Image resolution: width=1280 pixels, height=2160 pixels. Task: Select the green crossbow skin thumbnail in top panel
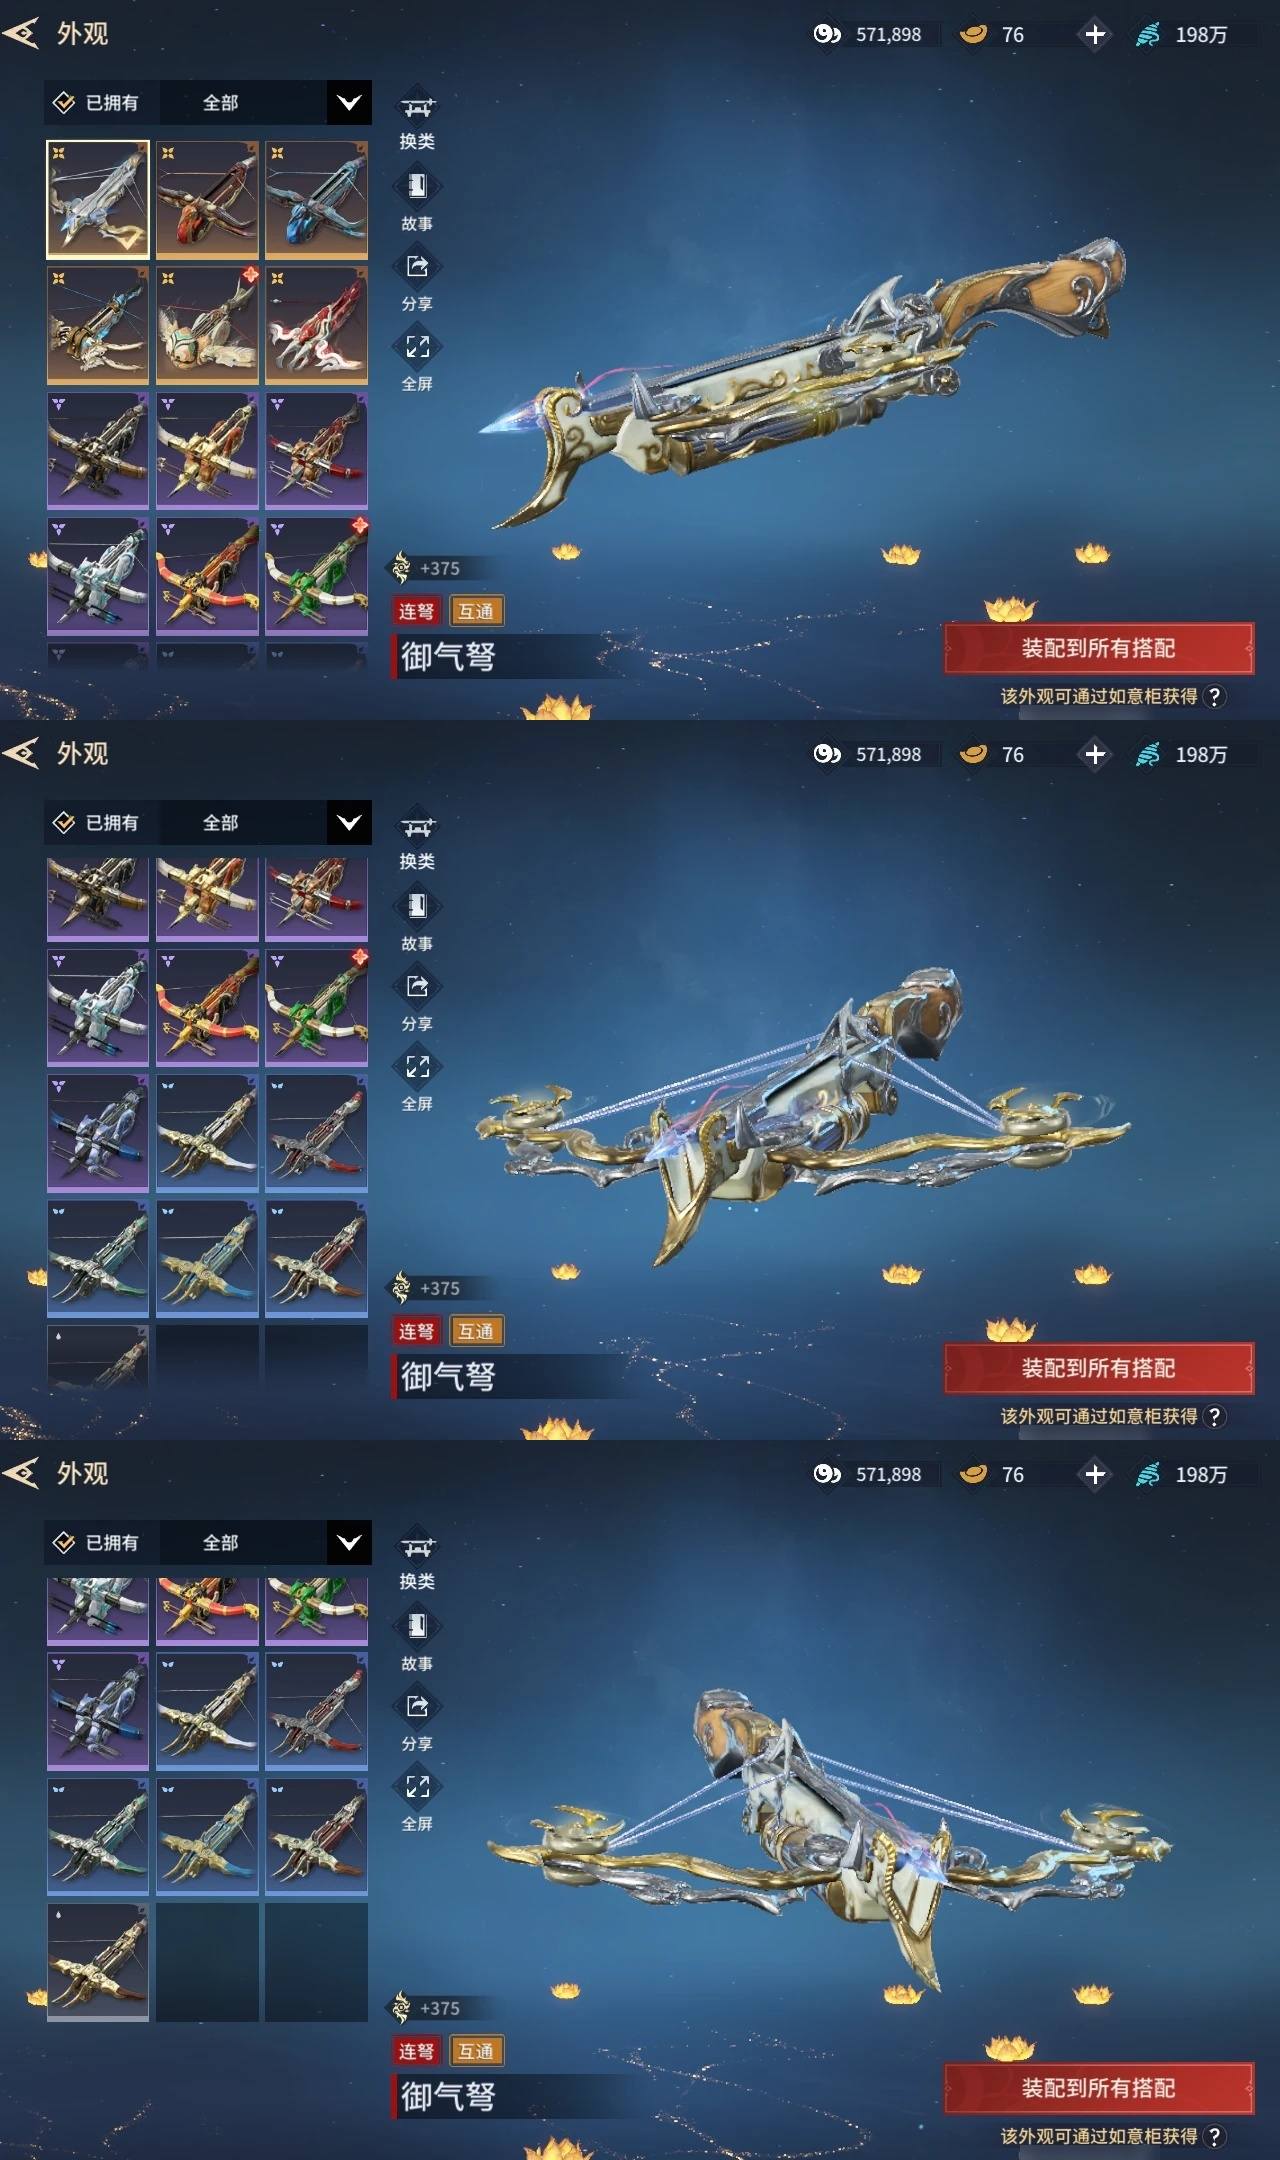[316, 576]
